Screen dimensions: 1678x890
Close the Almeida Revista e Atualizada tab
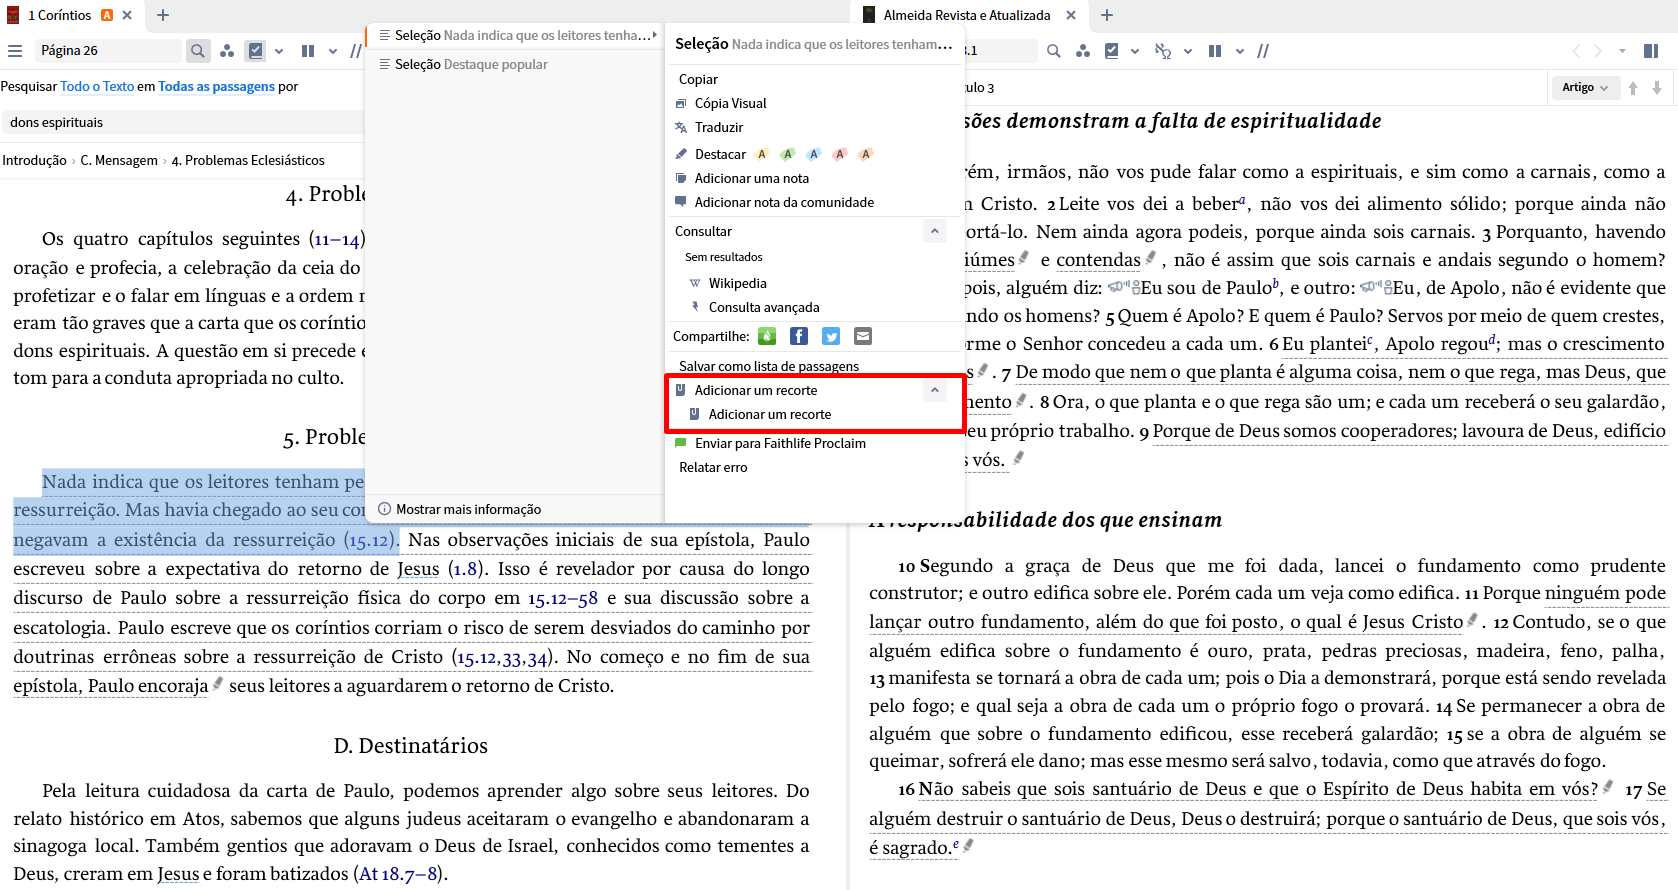pos(1071,15)
